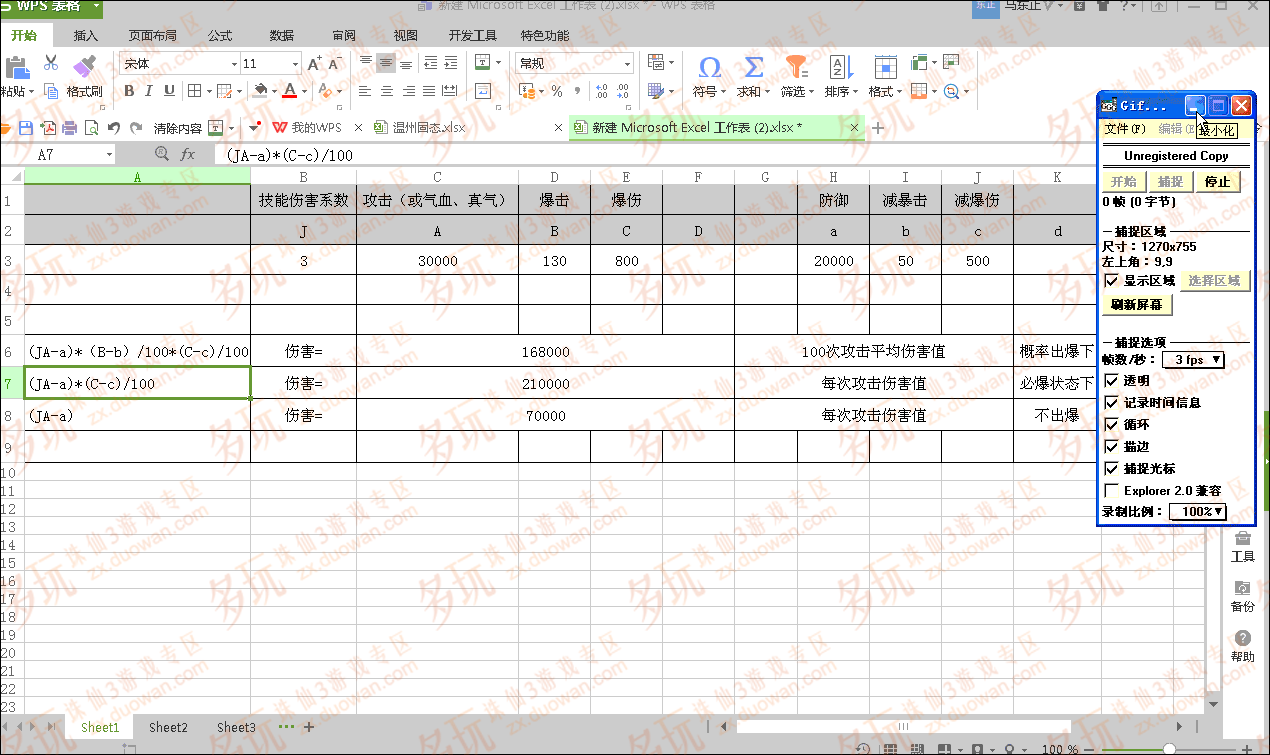Click the horizontal scrollbar at the bottom

click(x=903, y=727)
